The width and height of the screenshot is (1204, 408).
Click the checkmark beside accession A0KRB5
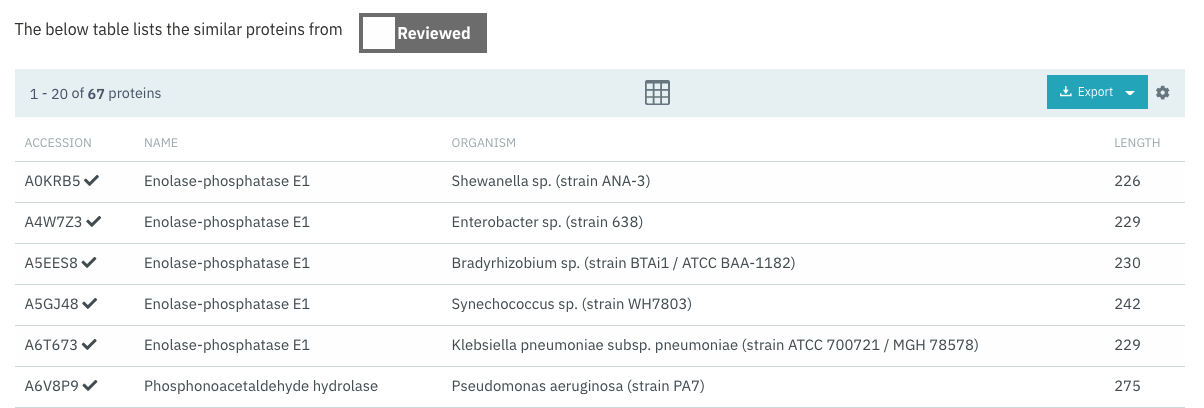click(x=92, y=181)
